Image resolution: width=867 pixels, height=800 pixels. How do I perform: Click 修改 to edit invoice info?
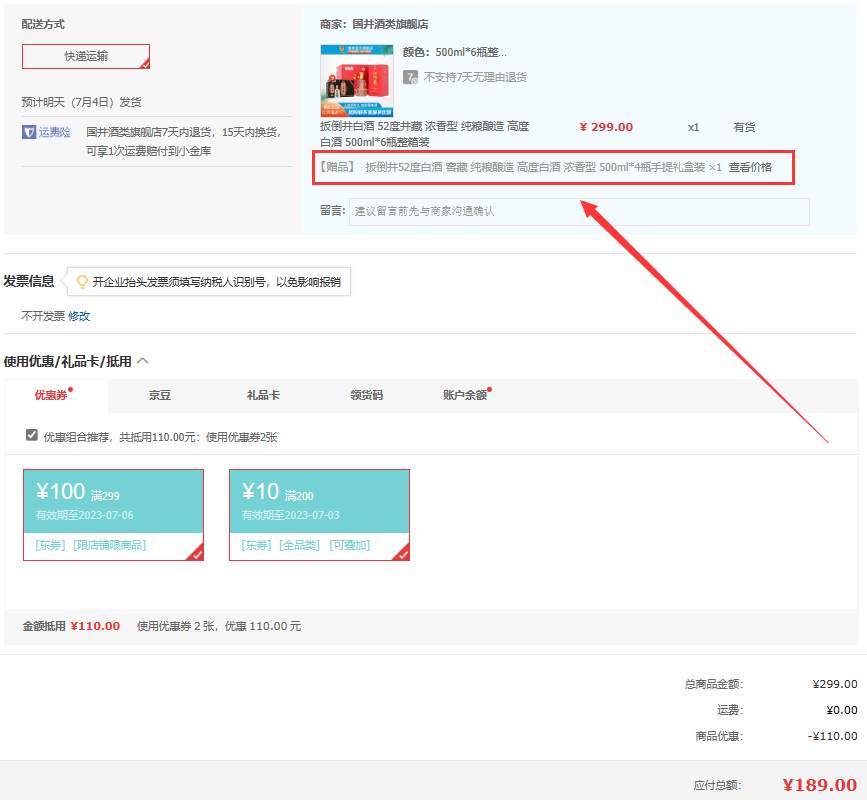pyautogui.click(x=79, y=316)
